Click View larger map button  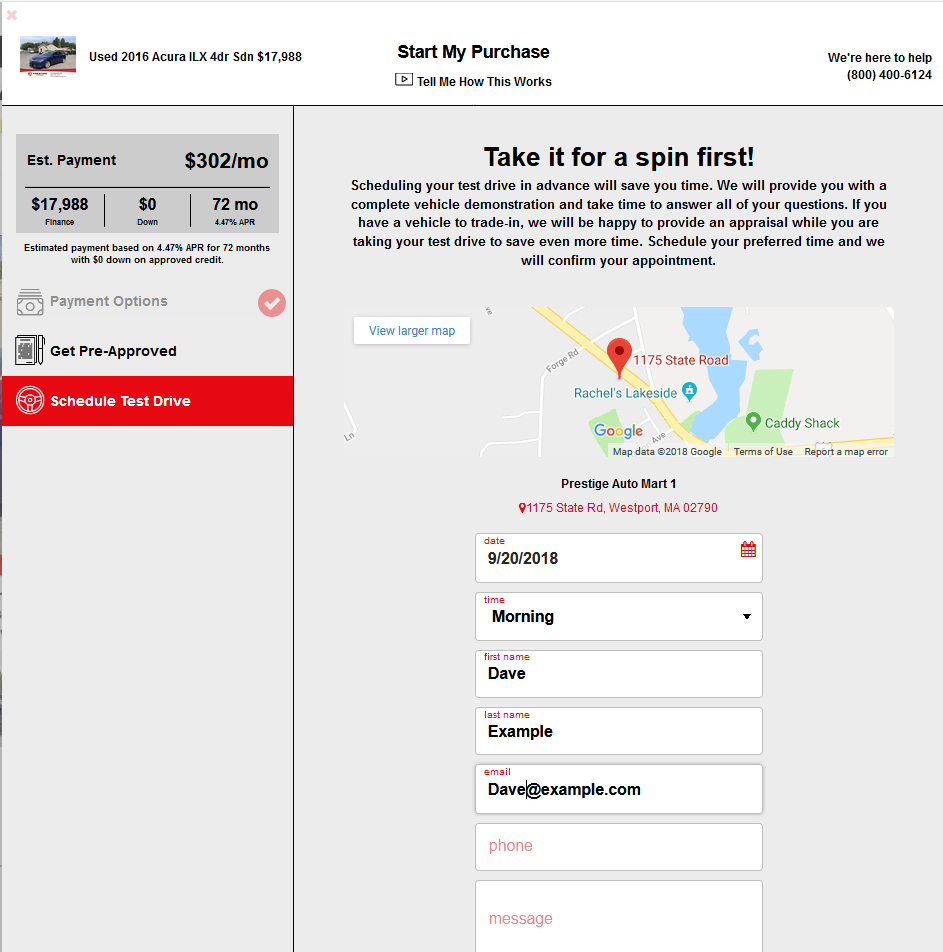point(412,331)
